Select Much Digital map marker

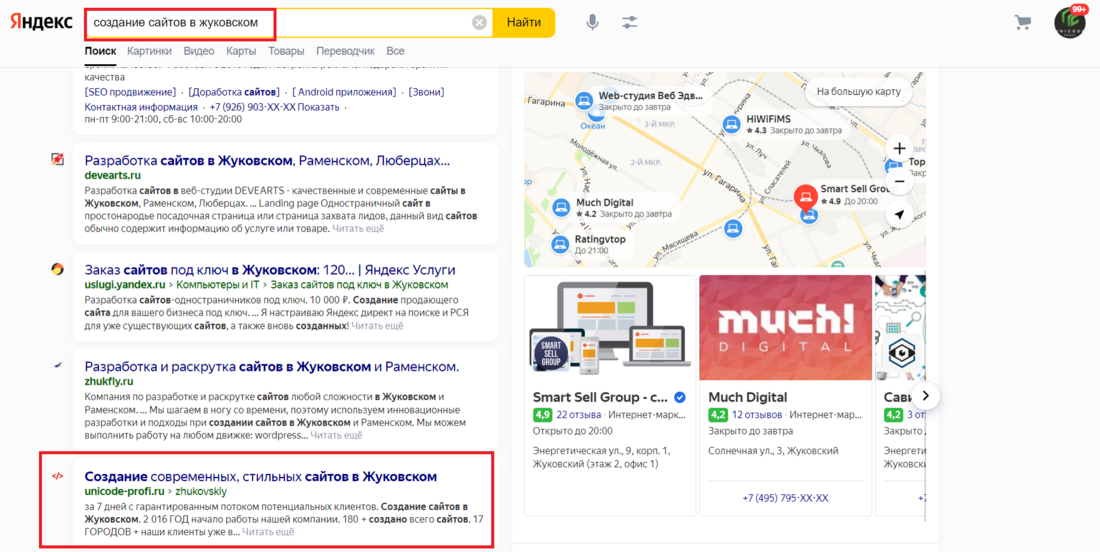[x=561, y=207]
